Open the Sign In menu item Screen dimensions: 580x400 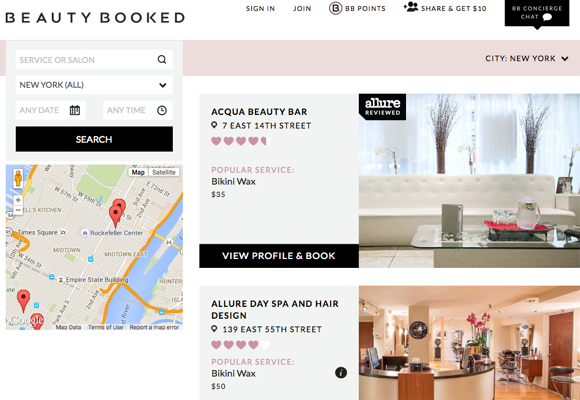tap(260, 9)
